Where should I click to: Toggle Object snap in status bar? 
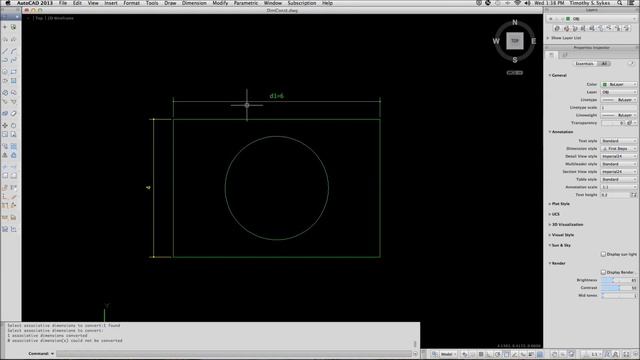pos(506,354)
